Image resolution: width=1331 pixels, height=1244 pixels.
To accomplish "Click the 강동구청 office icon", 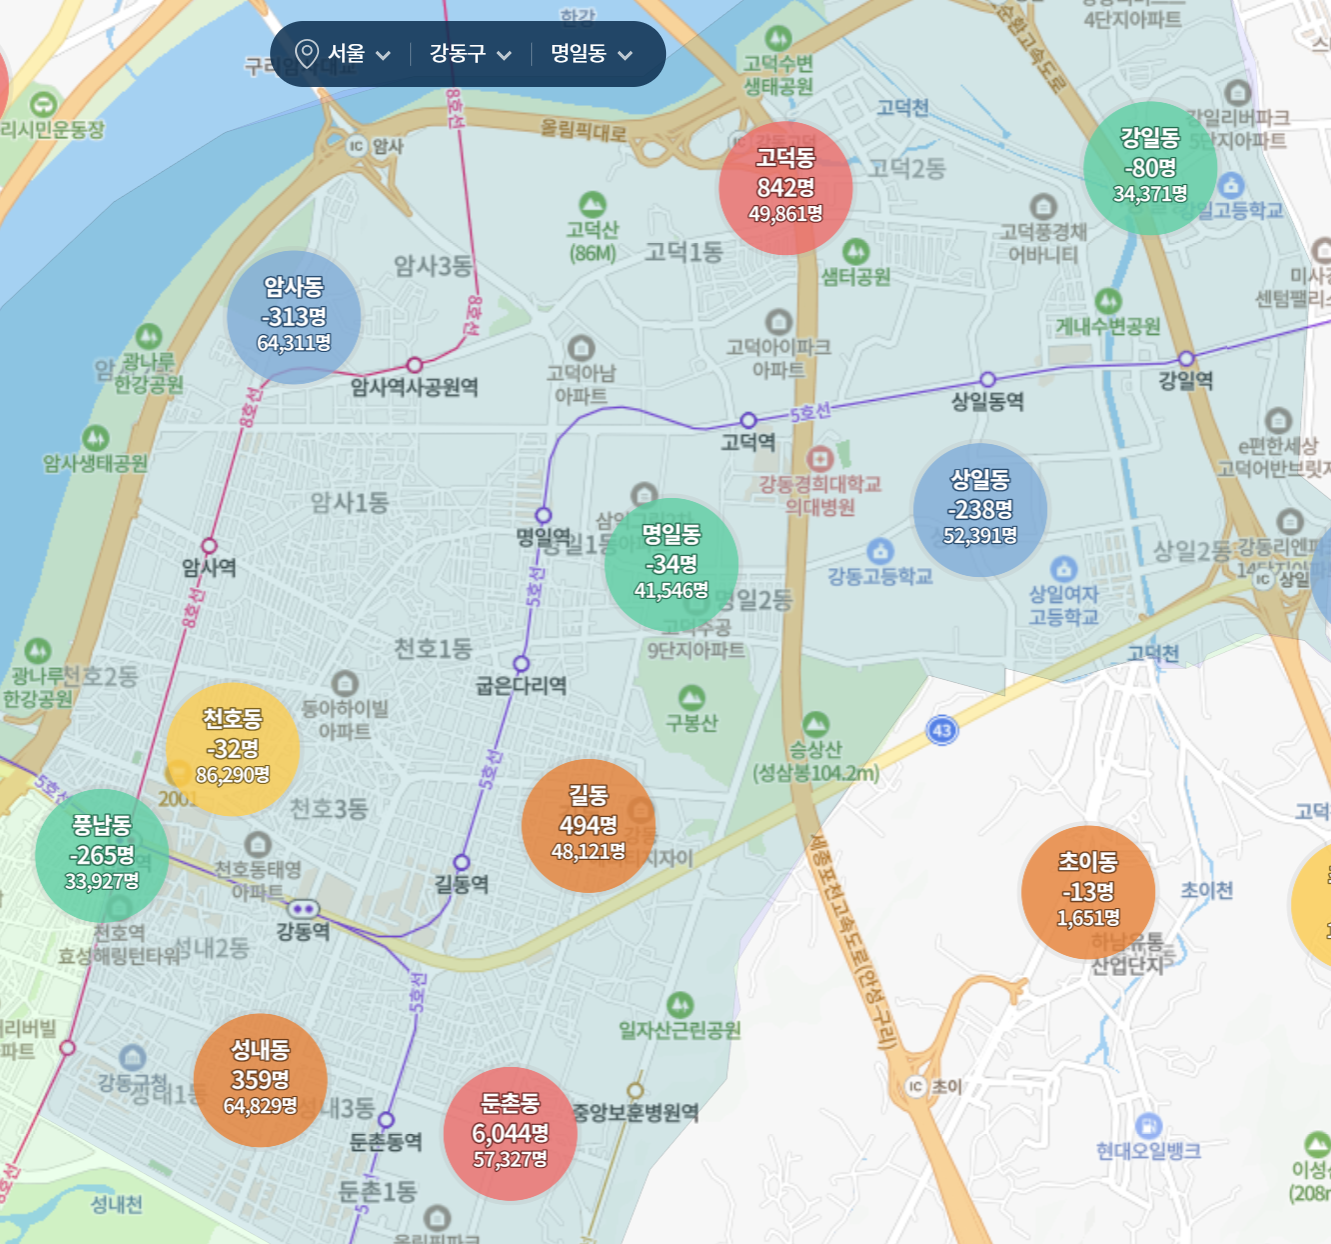I will [132, 1057].
